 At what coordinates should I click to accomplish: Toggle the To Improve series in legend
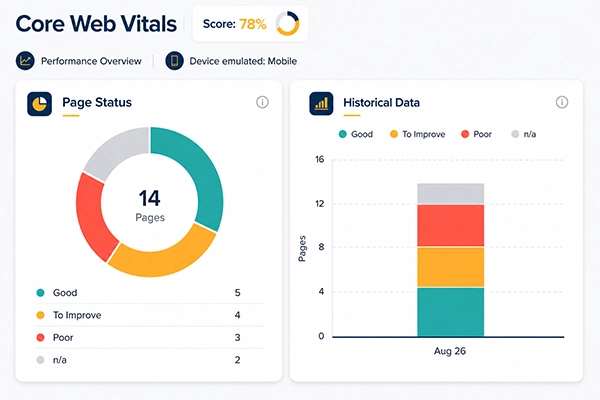tap(417, 134)
